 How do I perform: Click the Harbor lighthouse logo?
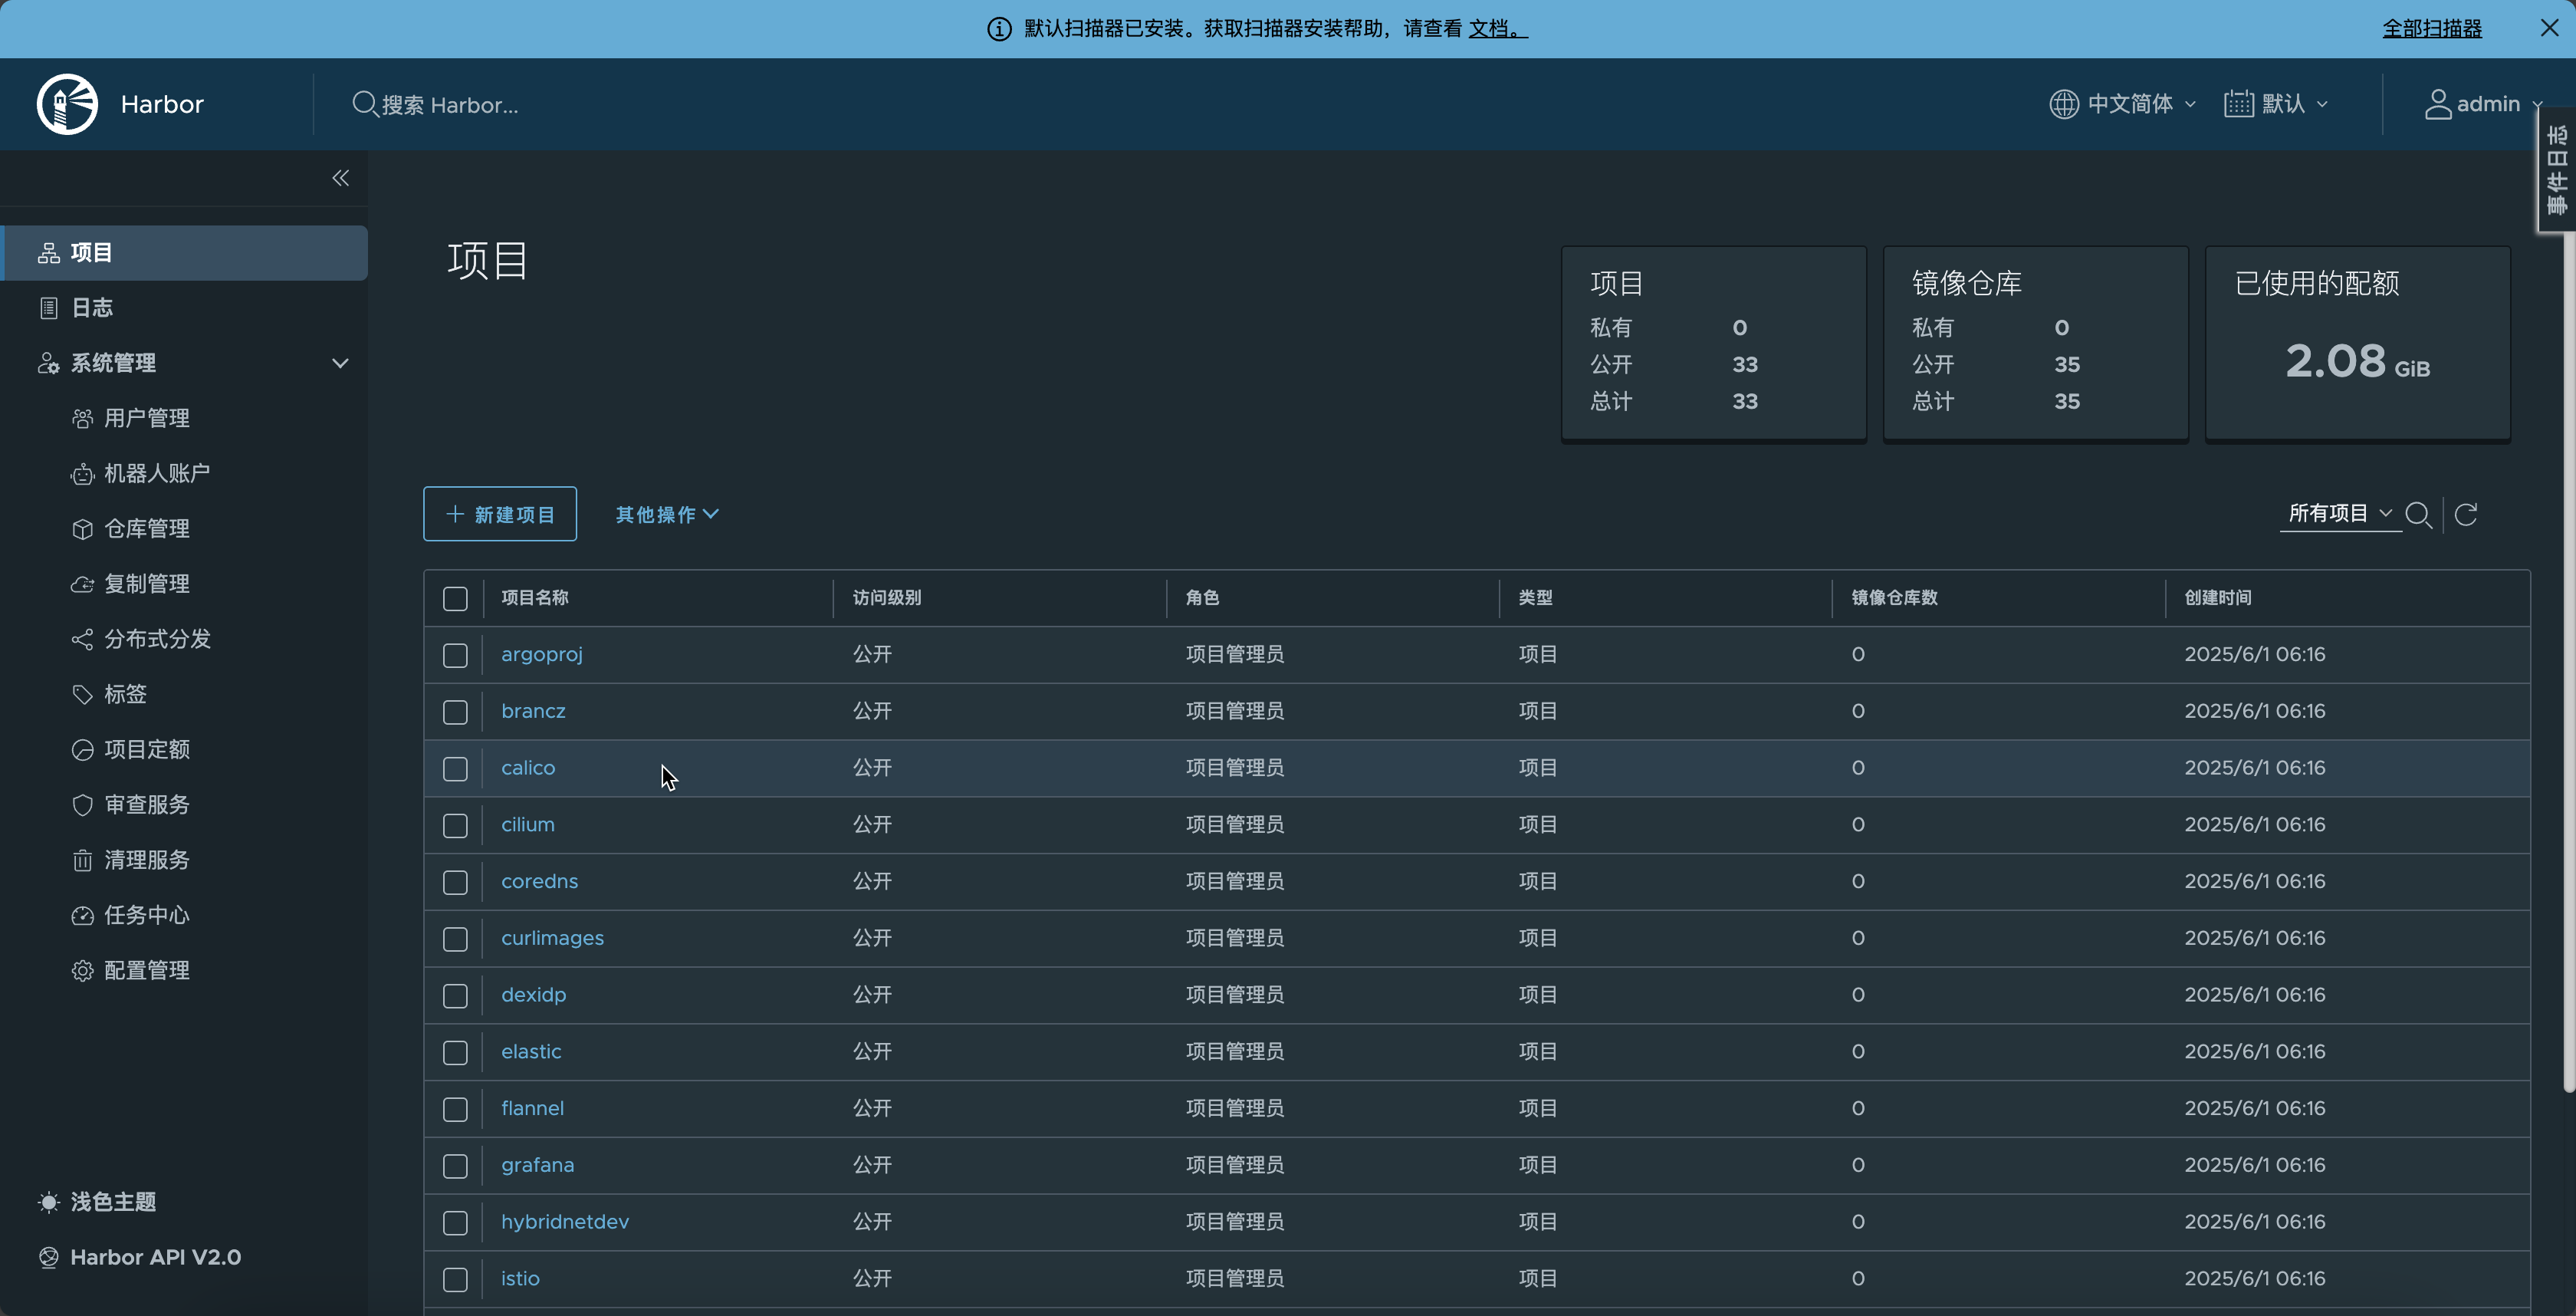(67, 104)
